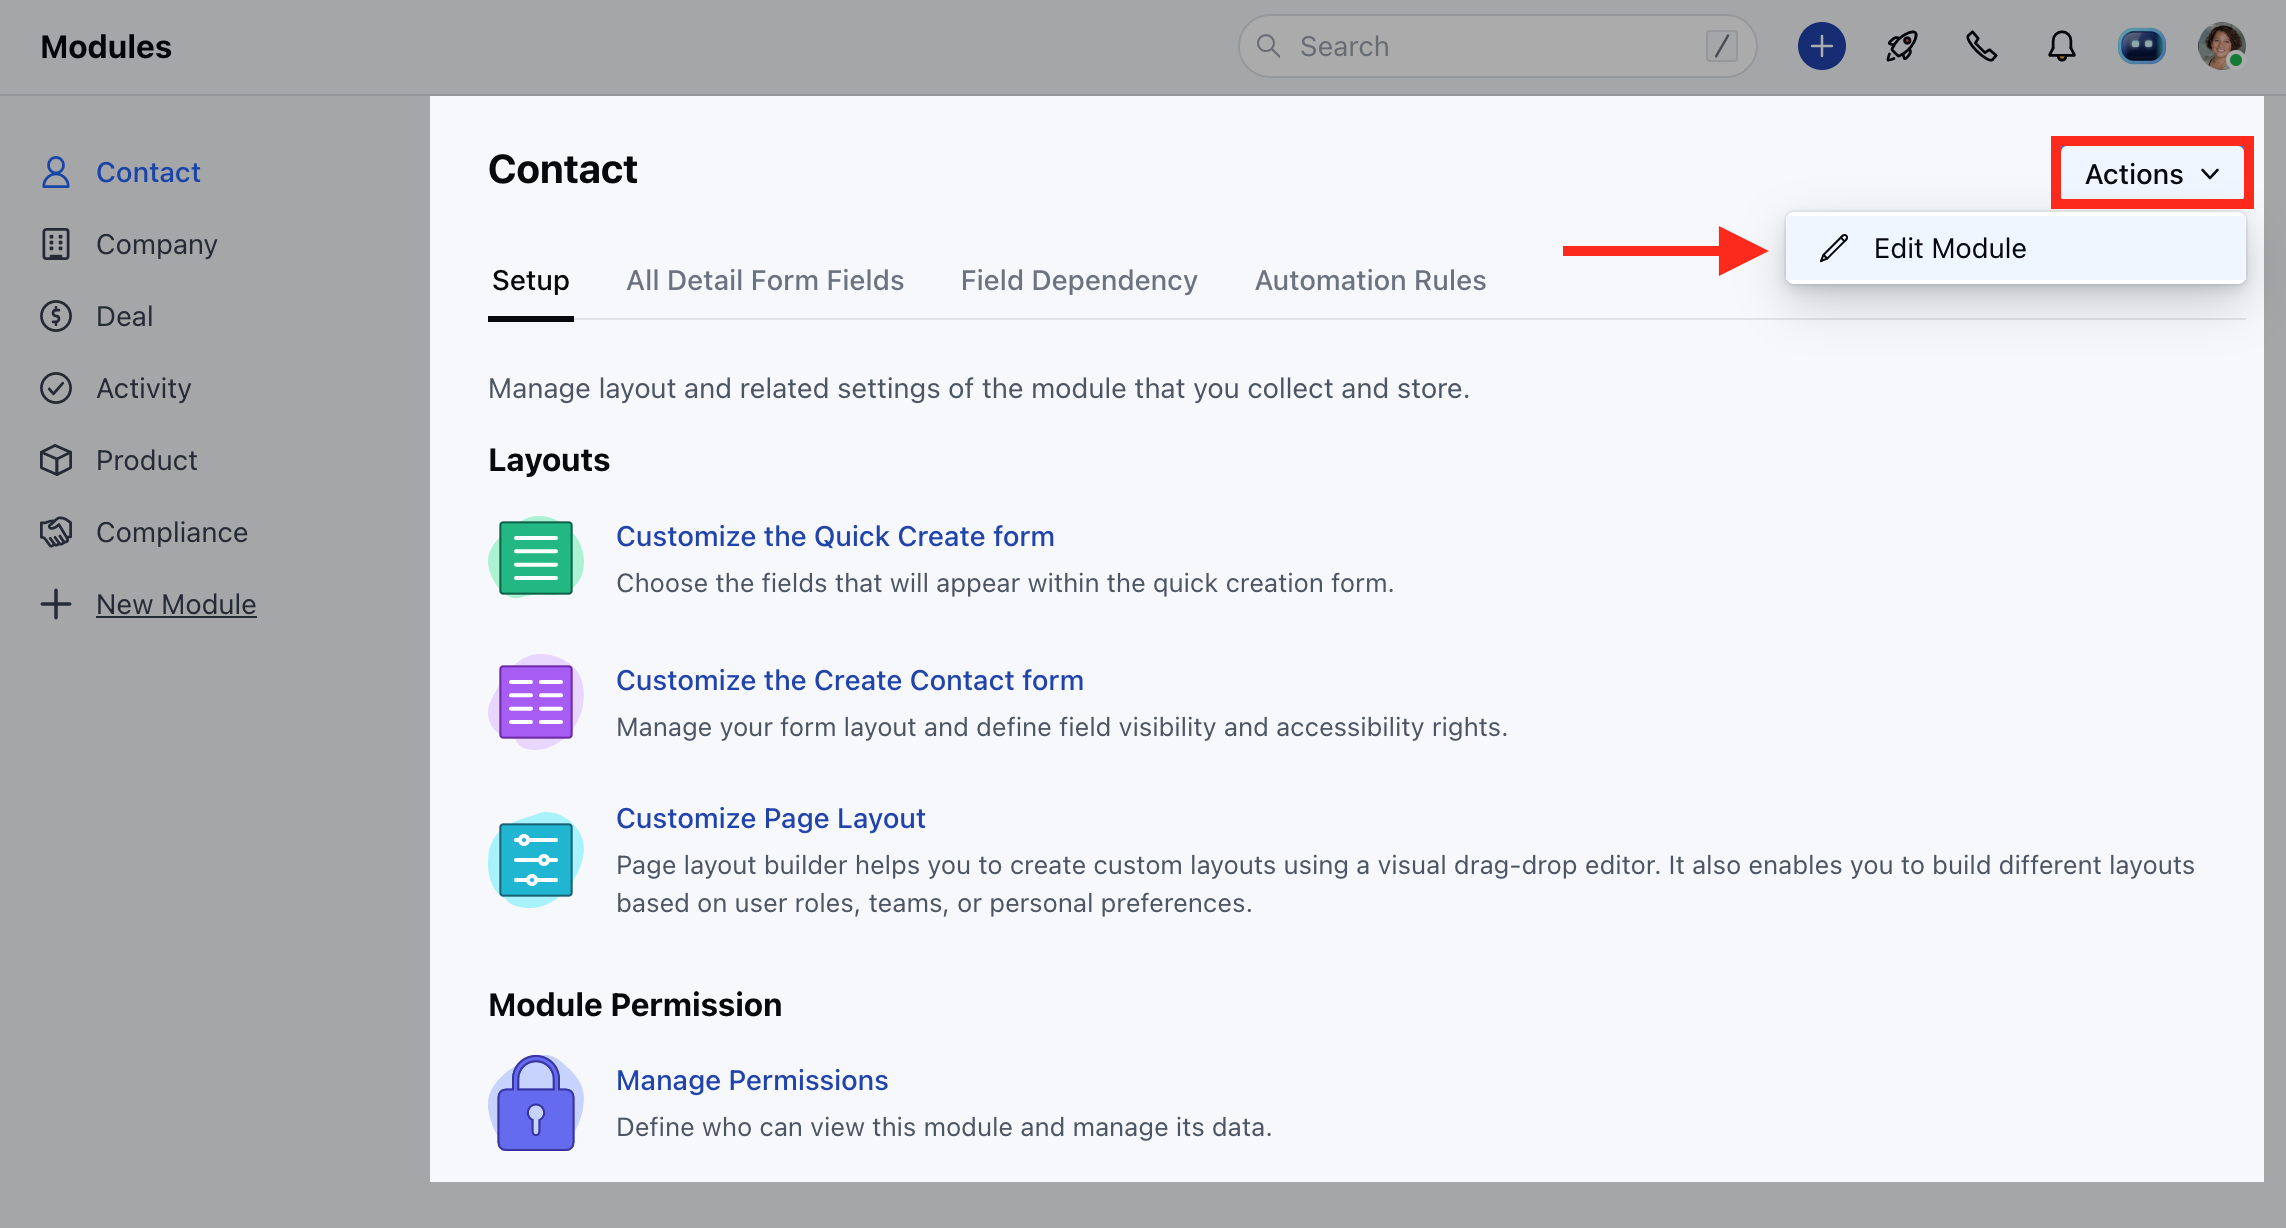Open the rocket icon in top bar
Image resolution: width=2286 pixels, height=1228 pixels.
[x=1901, y=46]
